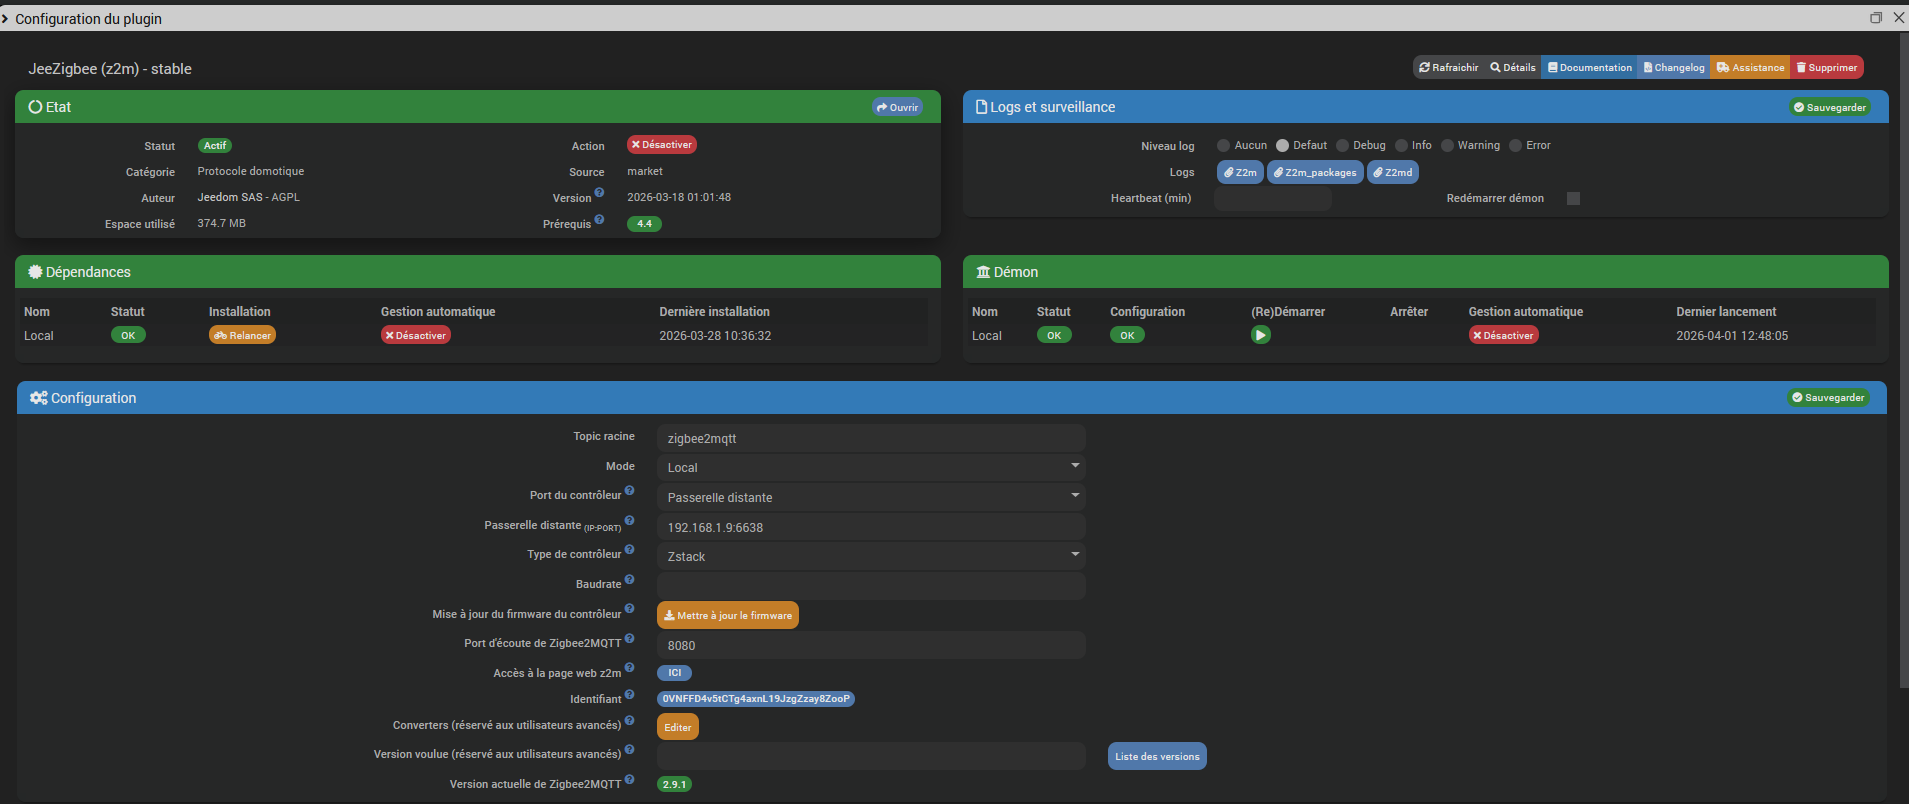1909x804 pixels.
Task: Click Relancer to reinstall dependencies
Action: tap(242, 335)
